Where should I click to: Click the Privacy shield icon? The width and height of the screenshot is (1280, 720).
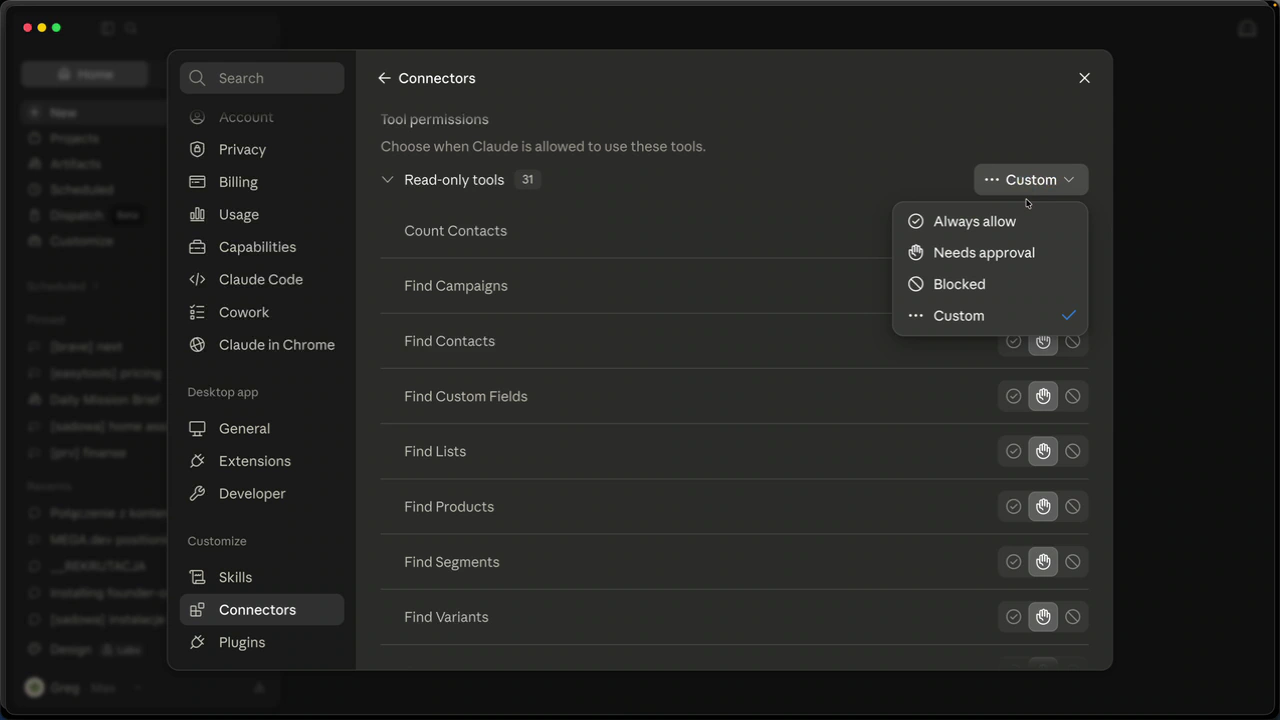(x=197, y=150)
